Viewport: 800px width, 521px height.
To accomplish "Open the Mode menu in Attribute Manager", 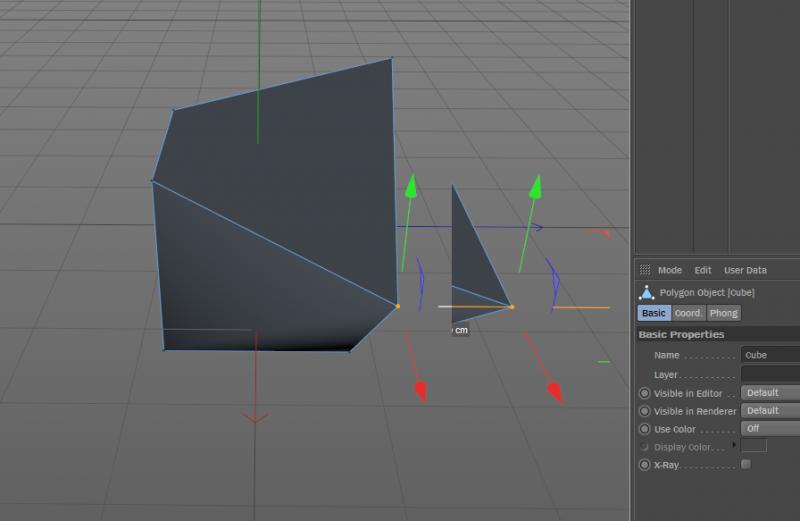I will coord(669,270).
